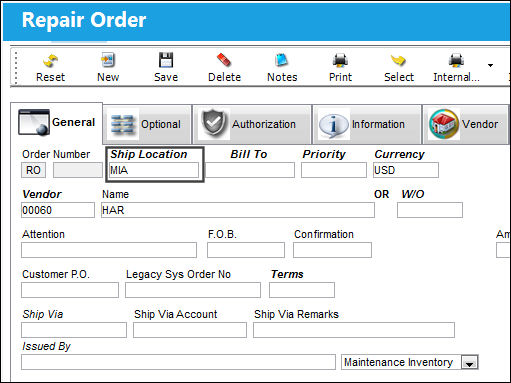Click the Ship Via Remarks field
This screenshot has height=383, width=511.
click(x=354, y=330)
